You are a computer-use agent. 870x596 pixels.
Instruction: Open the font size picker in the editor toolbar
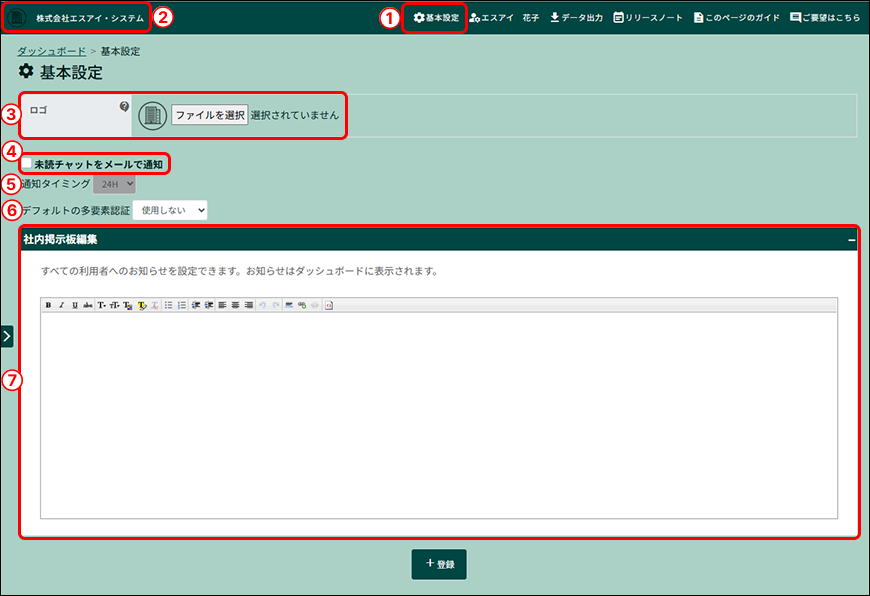click(x=114, y=305)
